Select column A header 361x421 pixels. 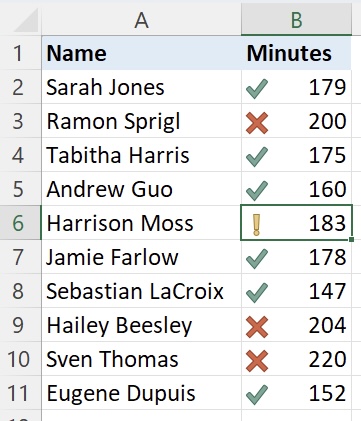click(141, 19)
